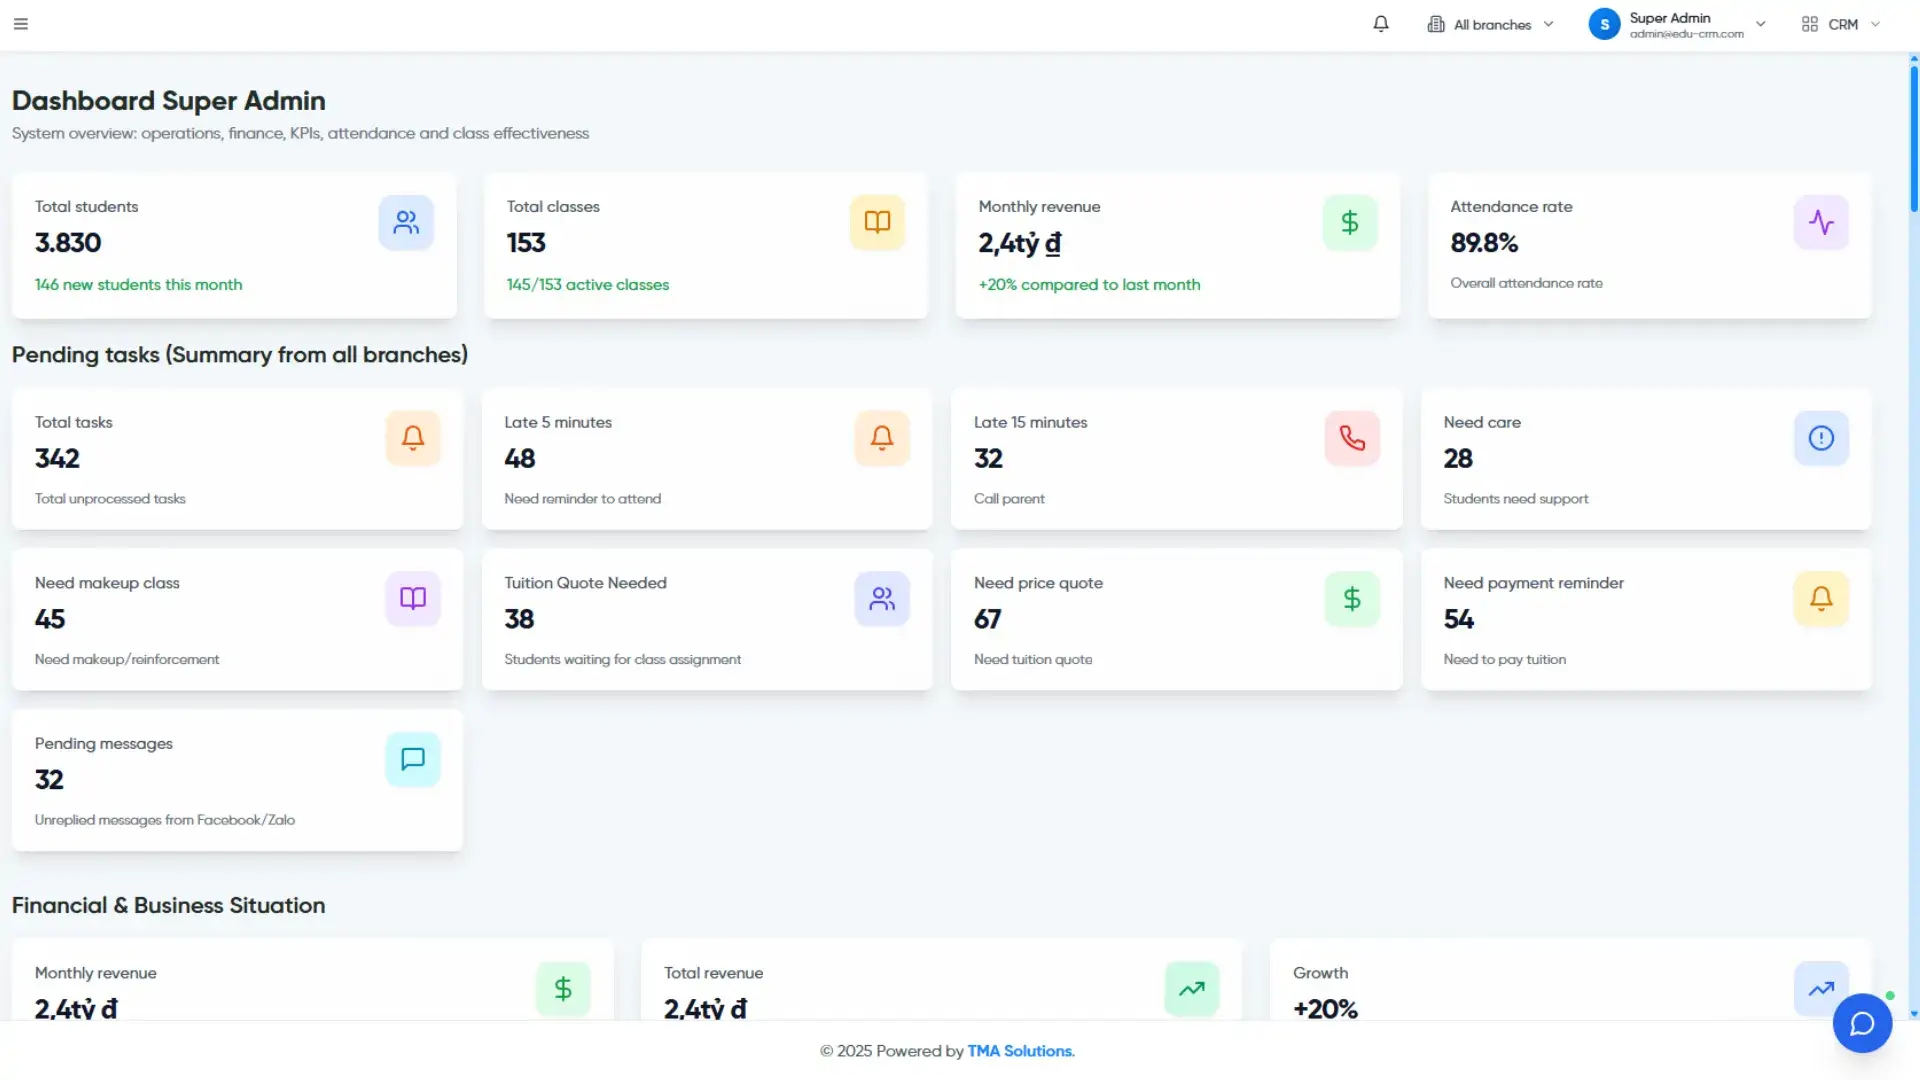The width and height of the screenshot is (1920, 1080).
Task: Click the Total classes book icon
Action: tap(877, 222)
